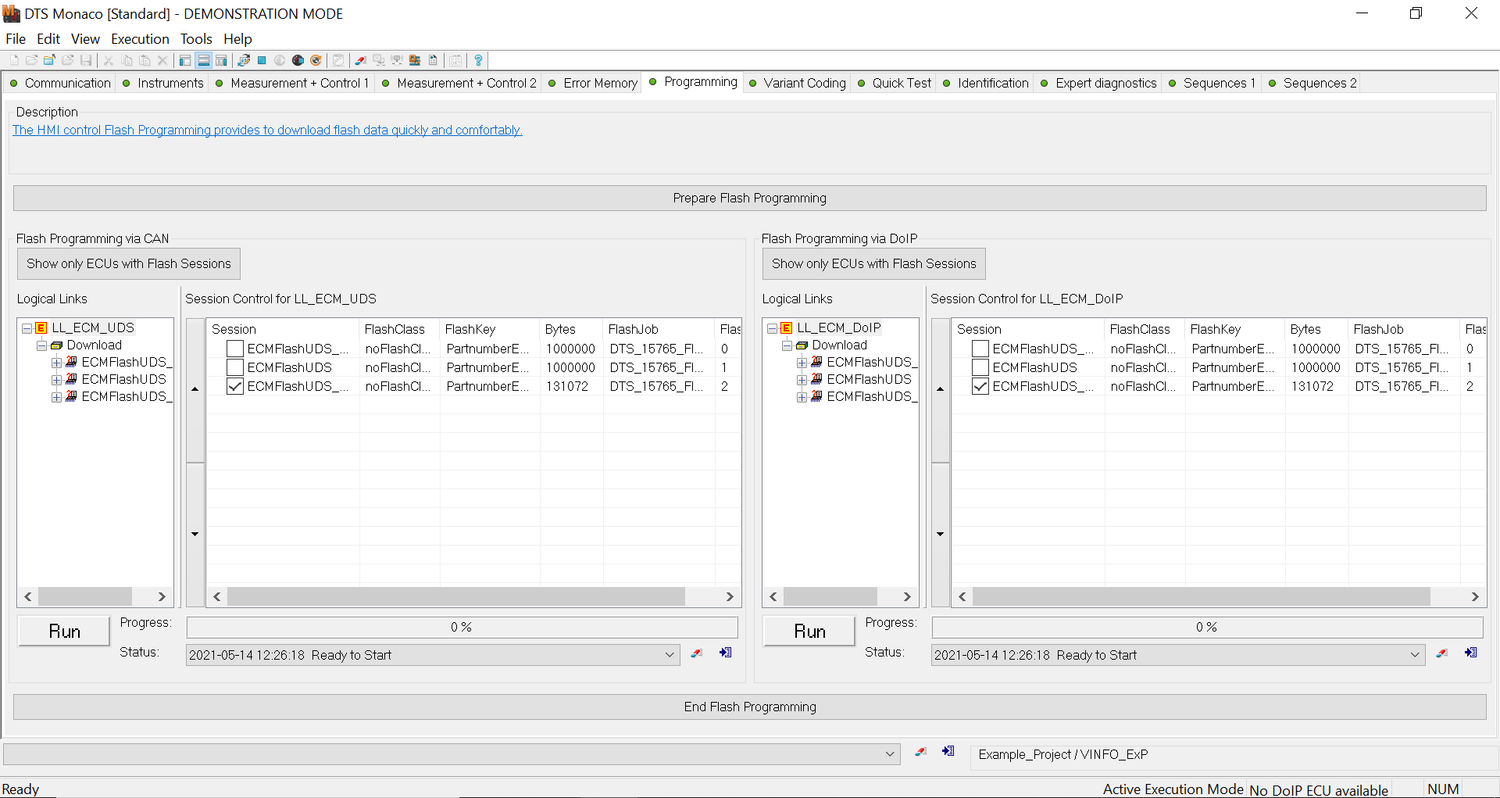
Task: Click the CAN flash progress bar
Action: tap(461, 627)
